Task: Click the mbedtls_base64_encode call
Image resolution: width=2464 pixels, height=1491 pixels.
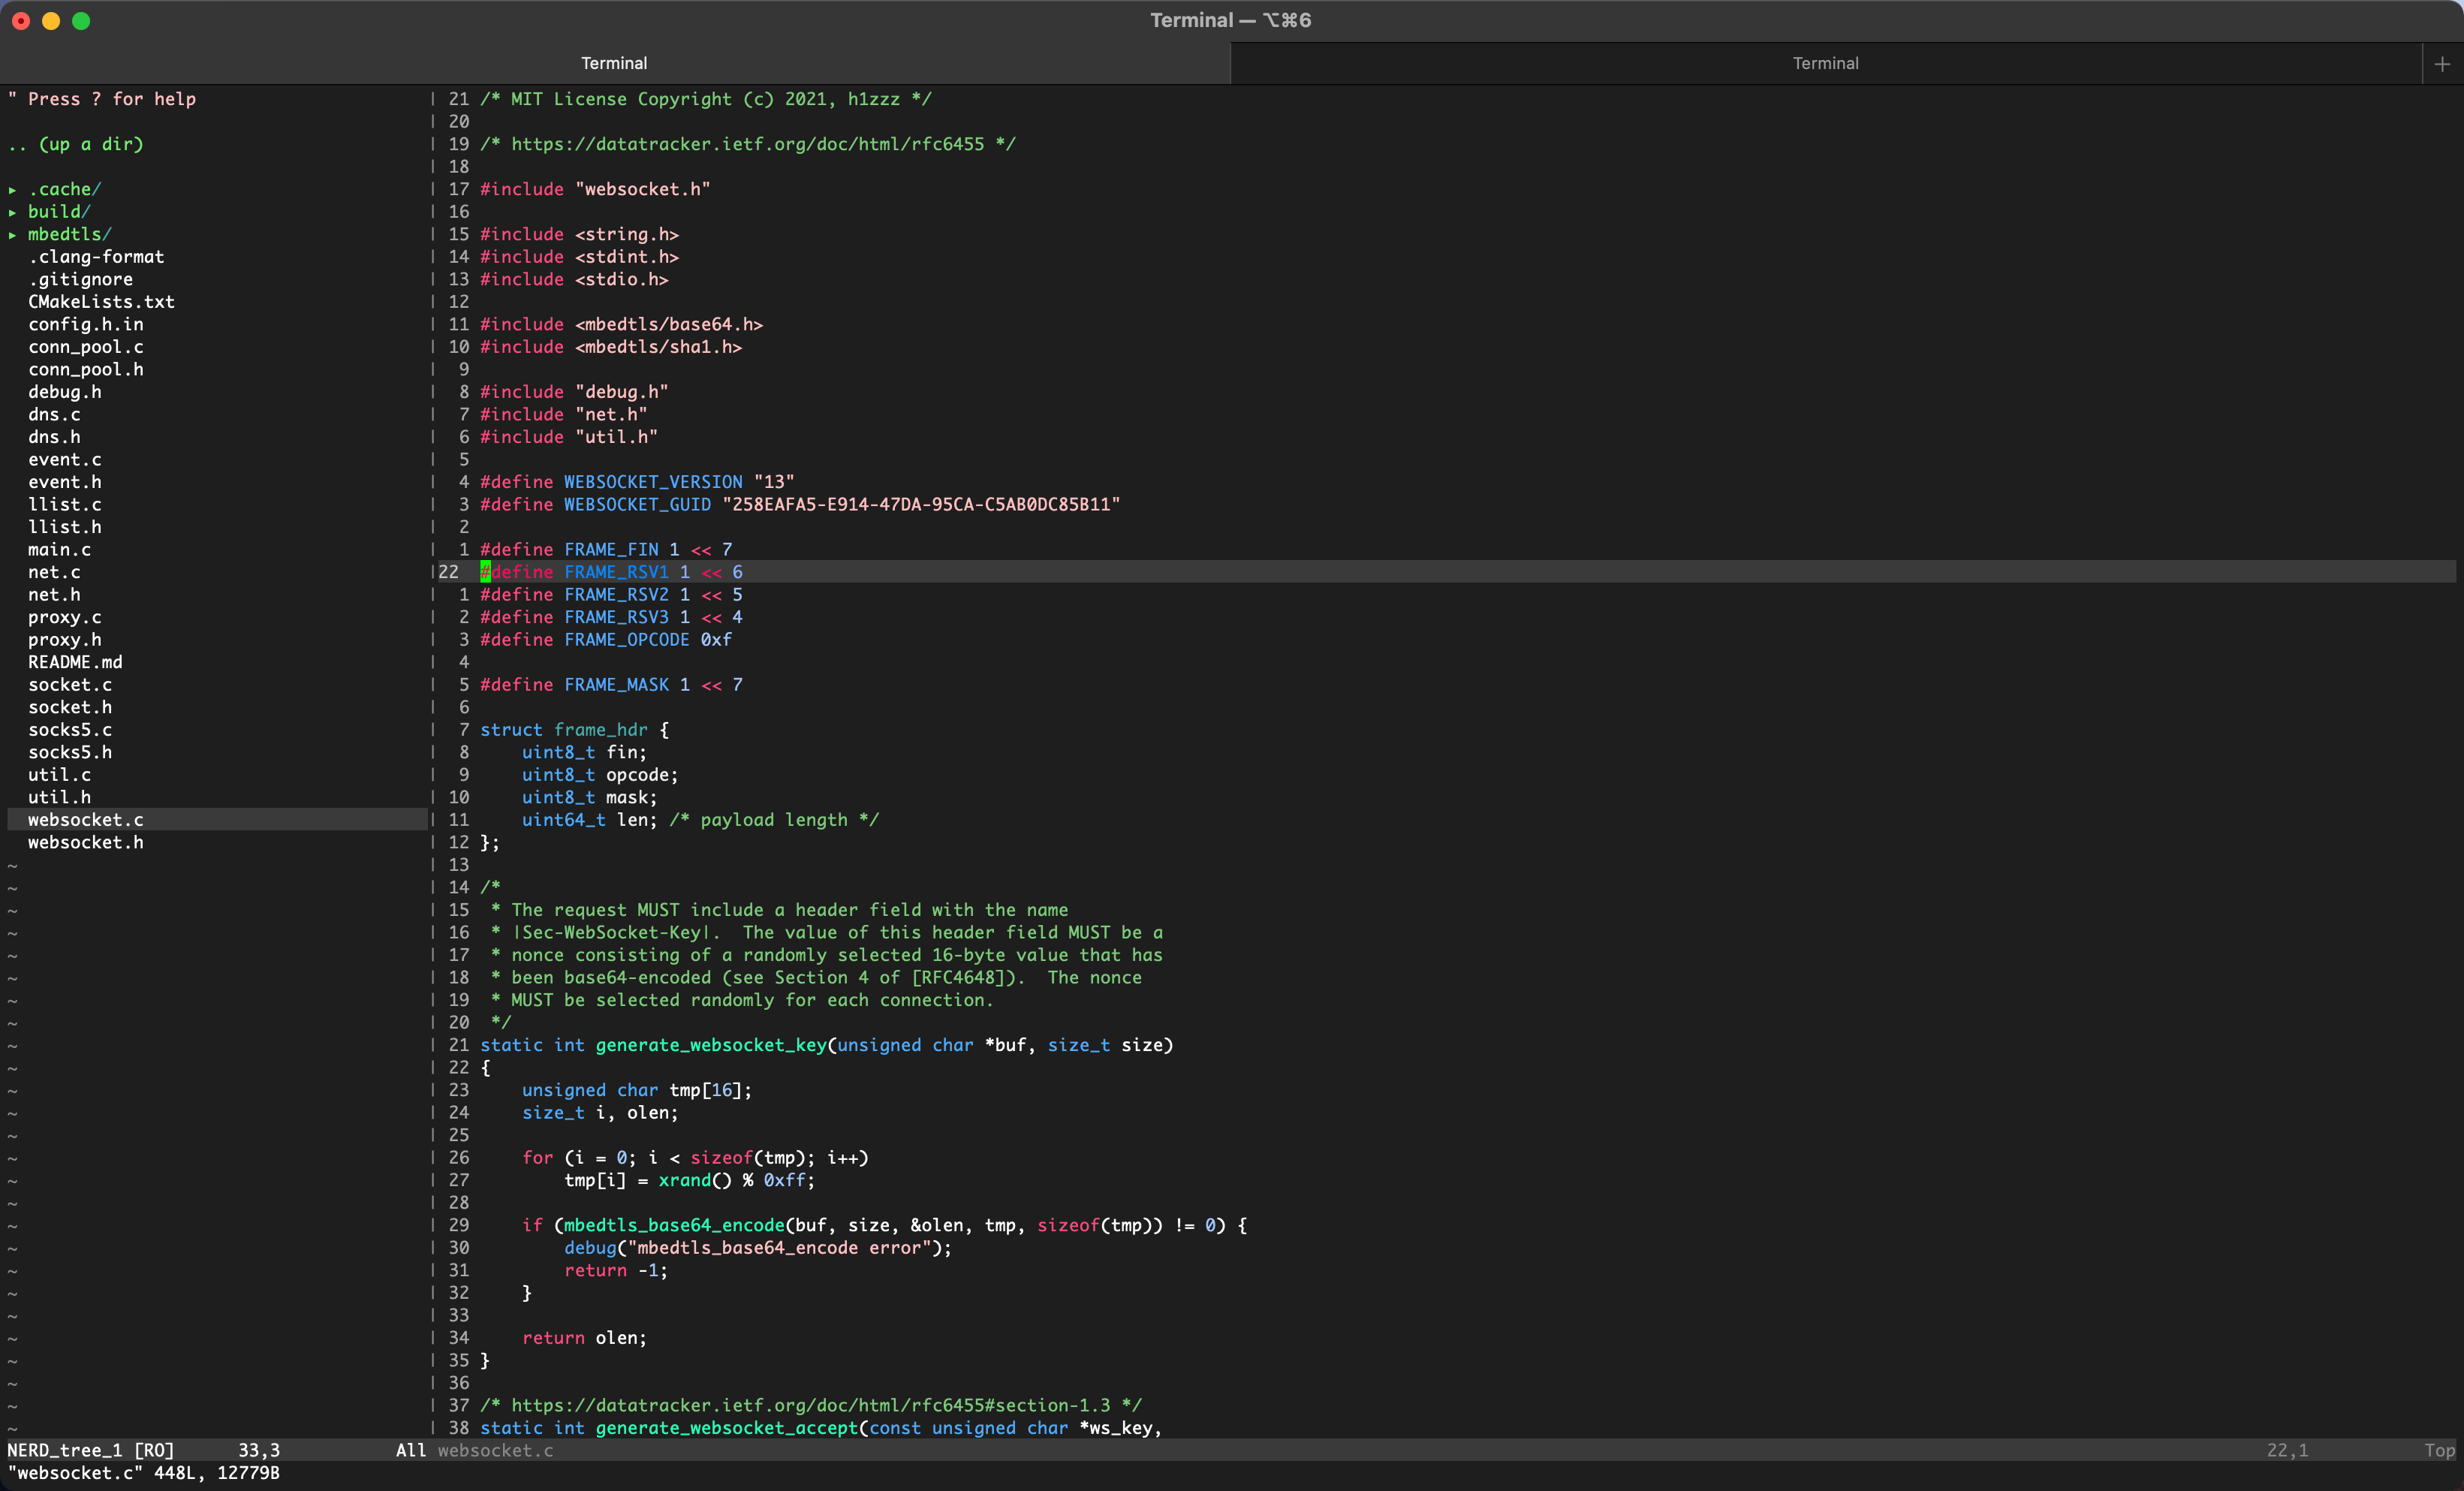Action: [x=674, y=1225]
